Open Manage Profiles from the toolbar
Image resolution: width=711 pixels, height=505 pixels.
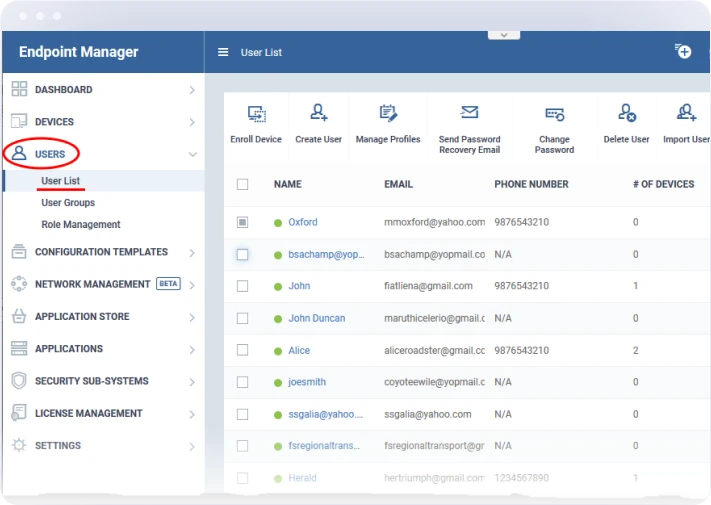click(388, 113)
